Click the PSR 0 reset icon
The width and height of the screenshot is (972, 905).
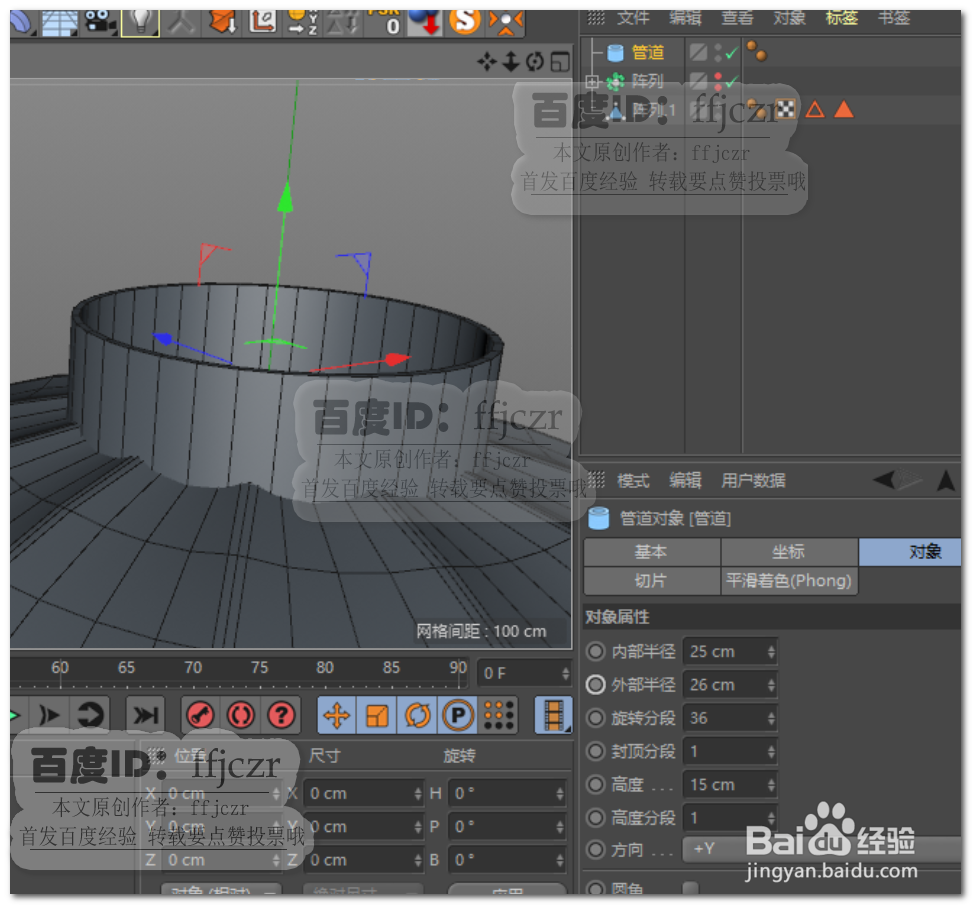(x=384, y=22)
